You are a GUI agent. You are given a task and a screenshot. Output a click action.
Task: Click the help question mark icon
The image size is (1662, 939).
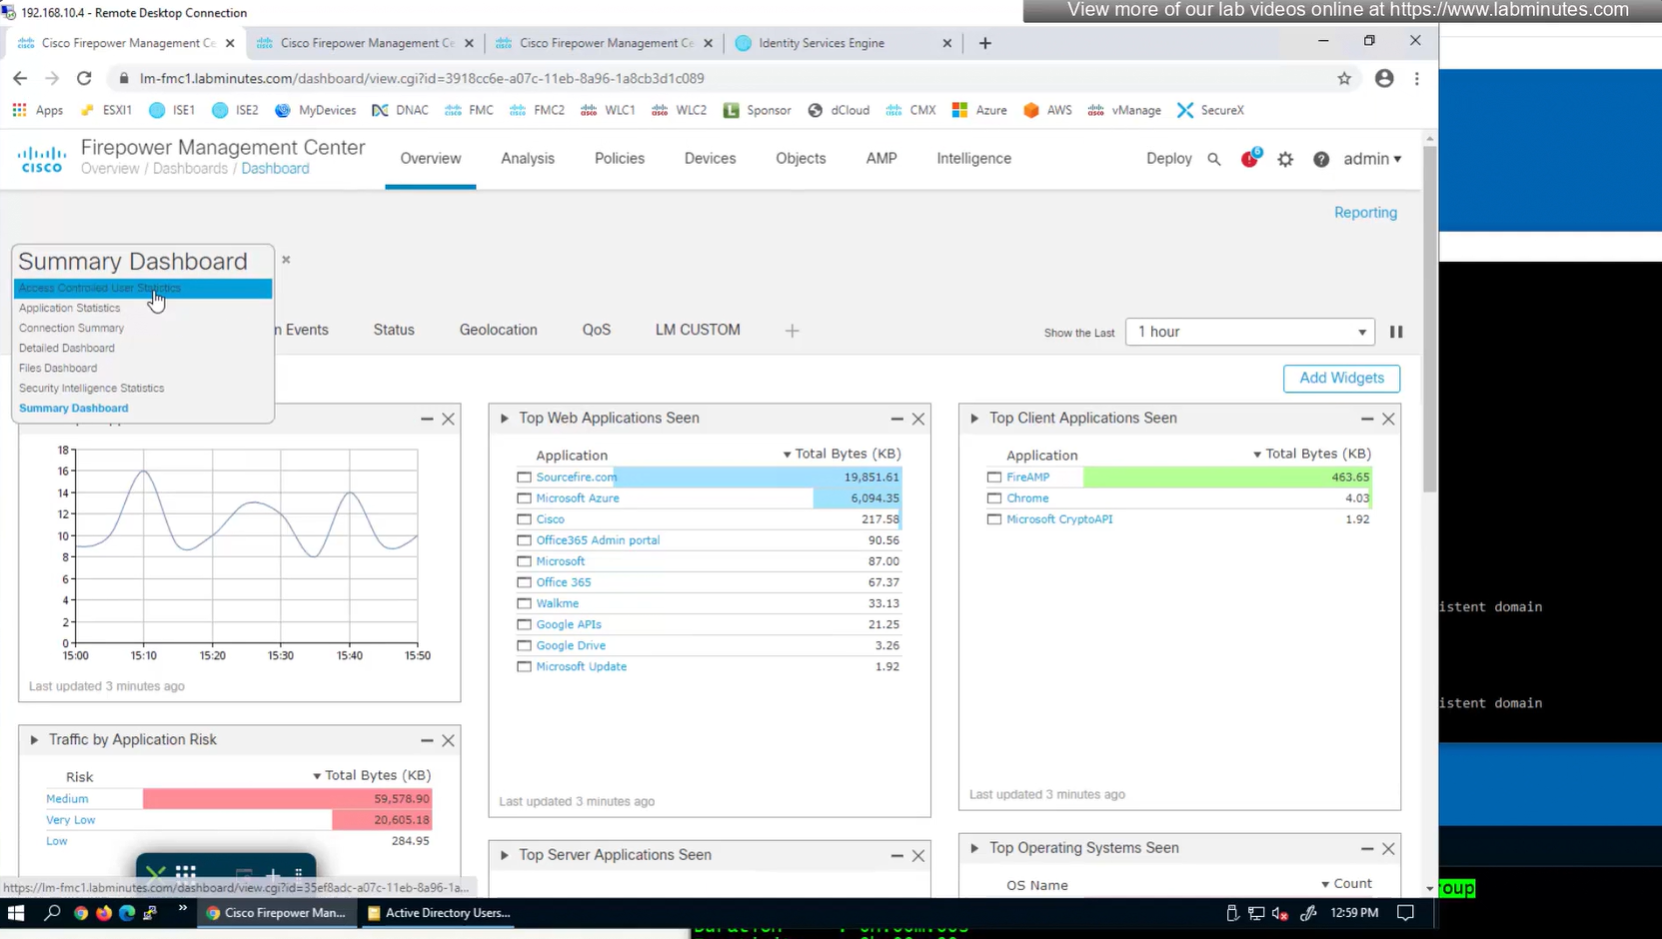click(x=1321, y=159)
